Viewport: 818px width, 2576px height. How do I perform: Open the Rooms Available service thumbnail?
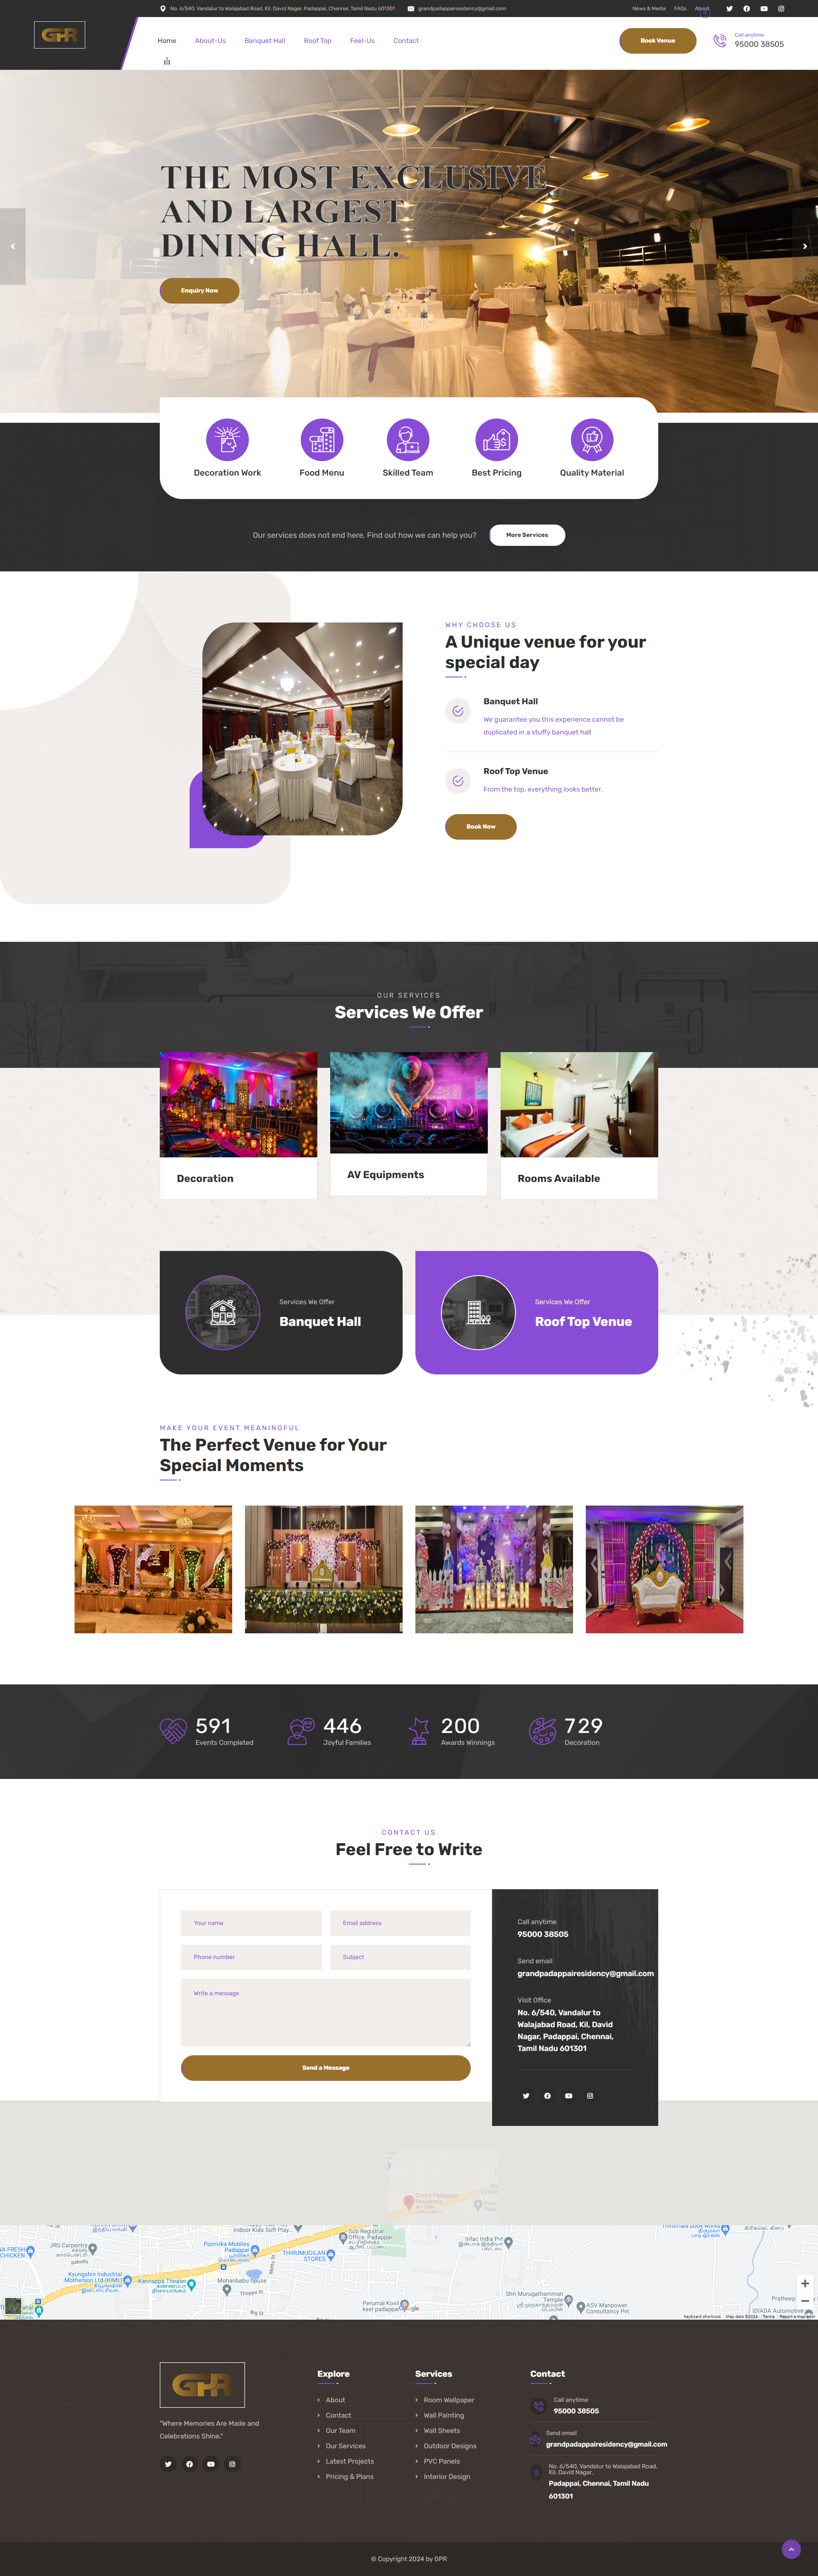(579, 1104)
